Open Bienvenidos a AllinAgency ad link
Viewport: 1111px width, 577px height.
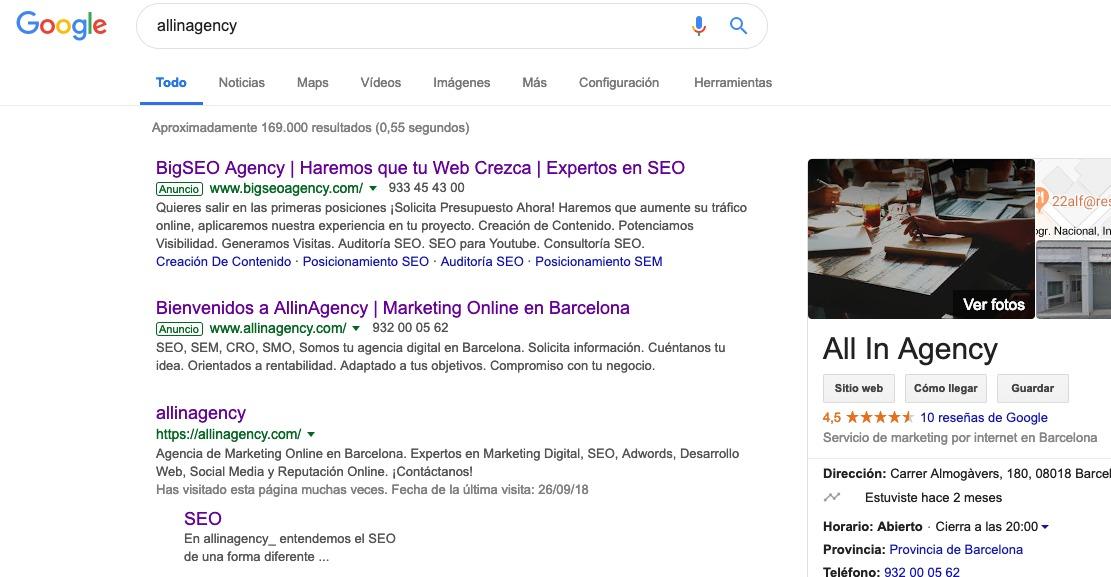pos(393,308)
